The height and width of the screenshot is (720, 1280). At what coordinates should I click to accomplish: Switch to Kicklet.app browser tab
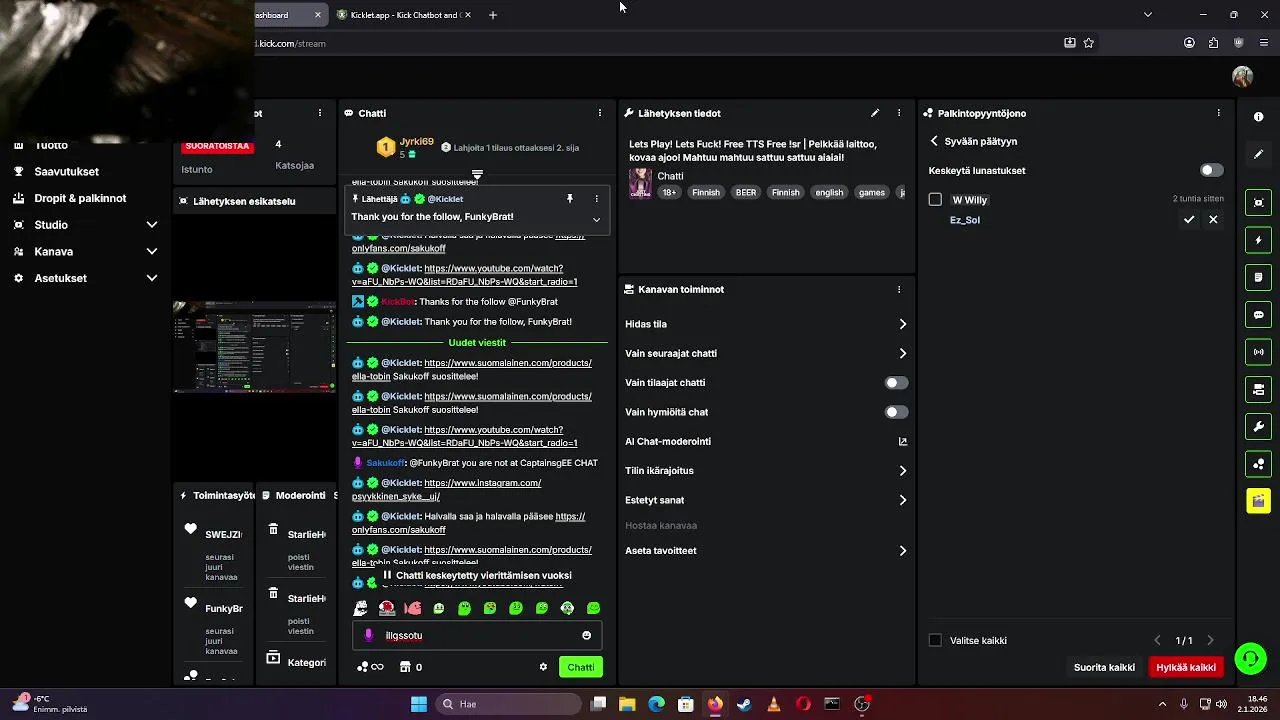click(404, 15)
